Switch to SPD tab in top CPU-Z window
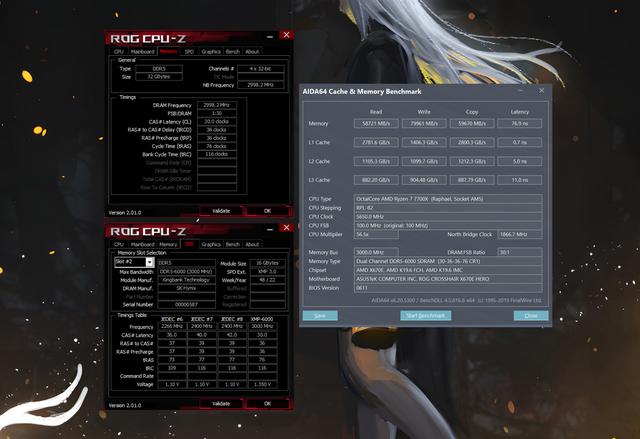 point(189,51)
